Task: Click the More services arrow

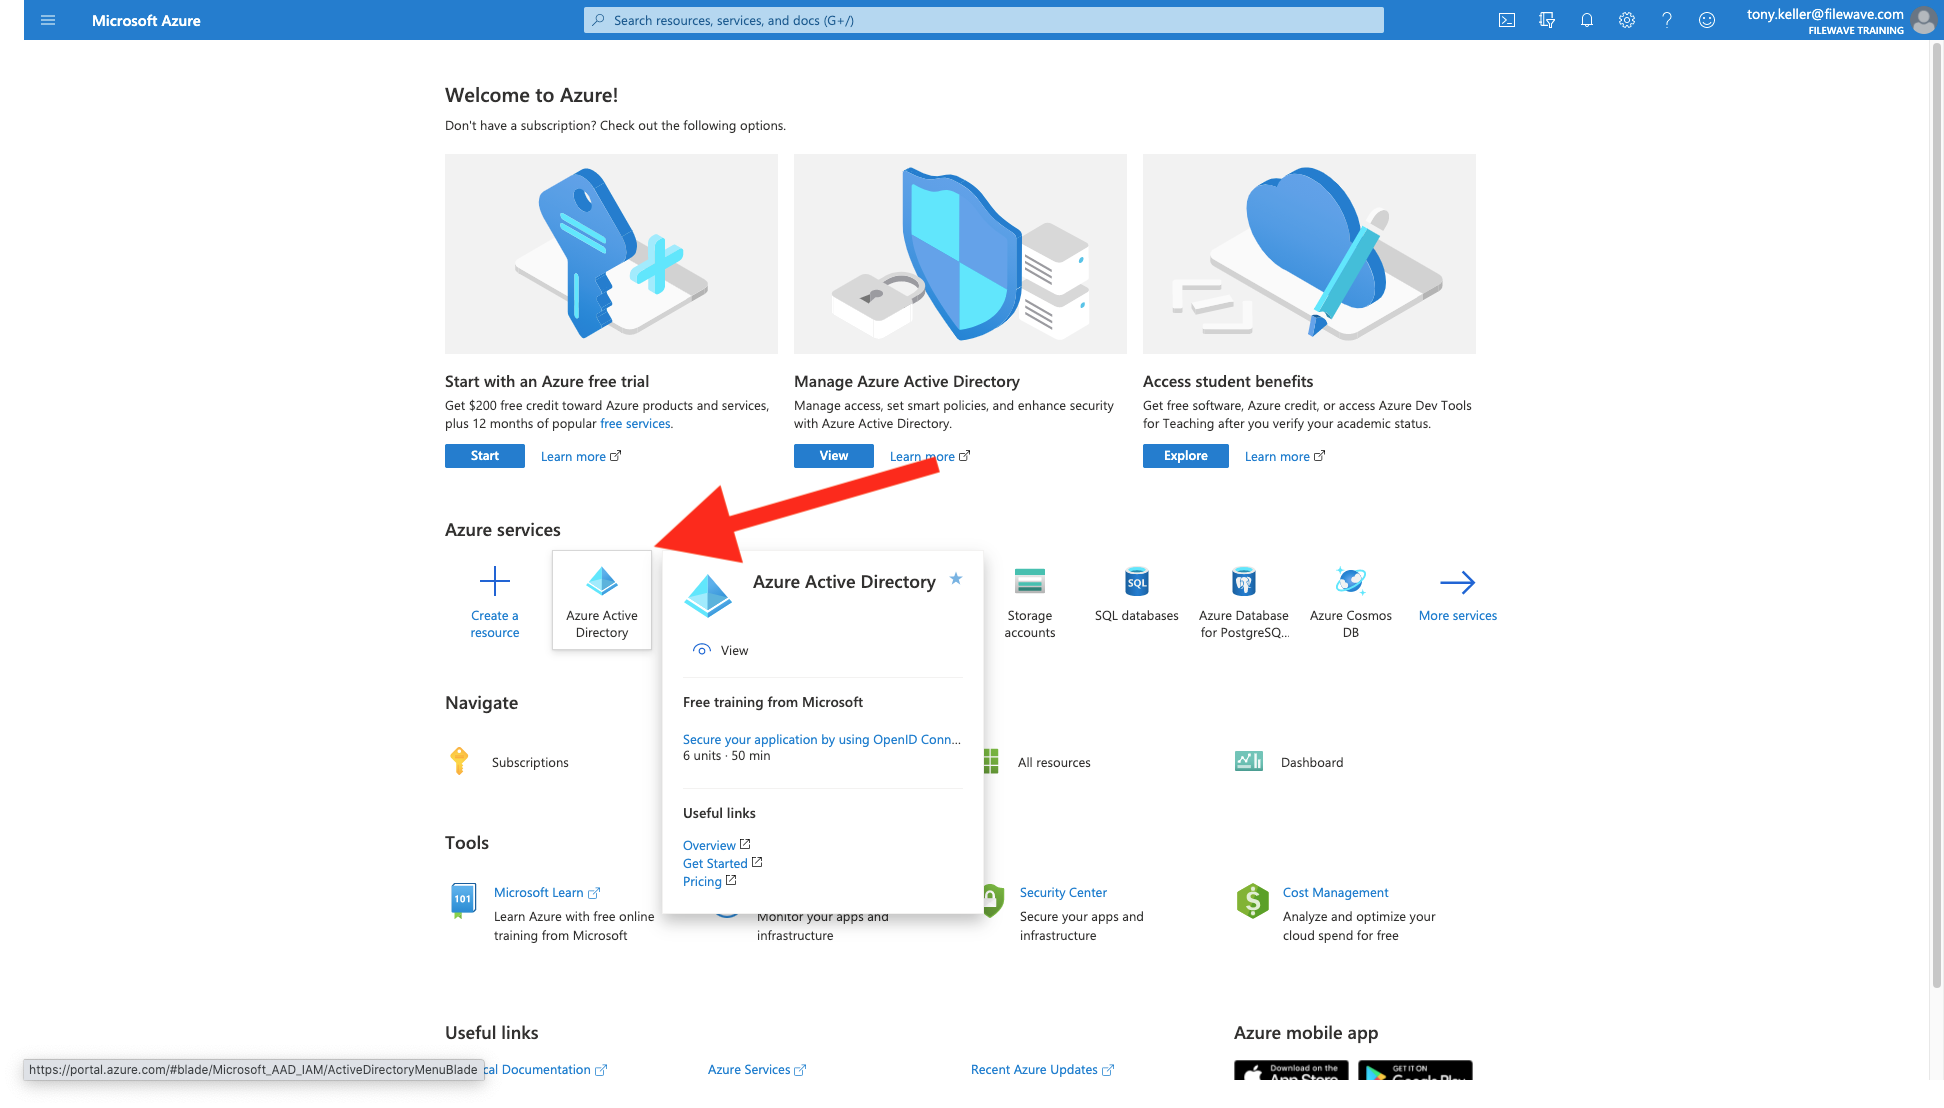Action: point(1458,582)
